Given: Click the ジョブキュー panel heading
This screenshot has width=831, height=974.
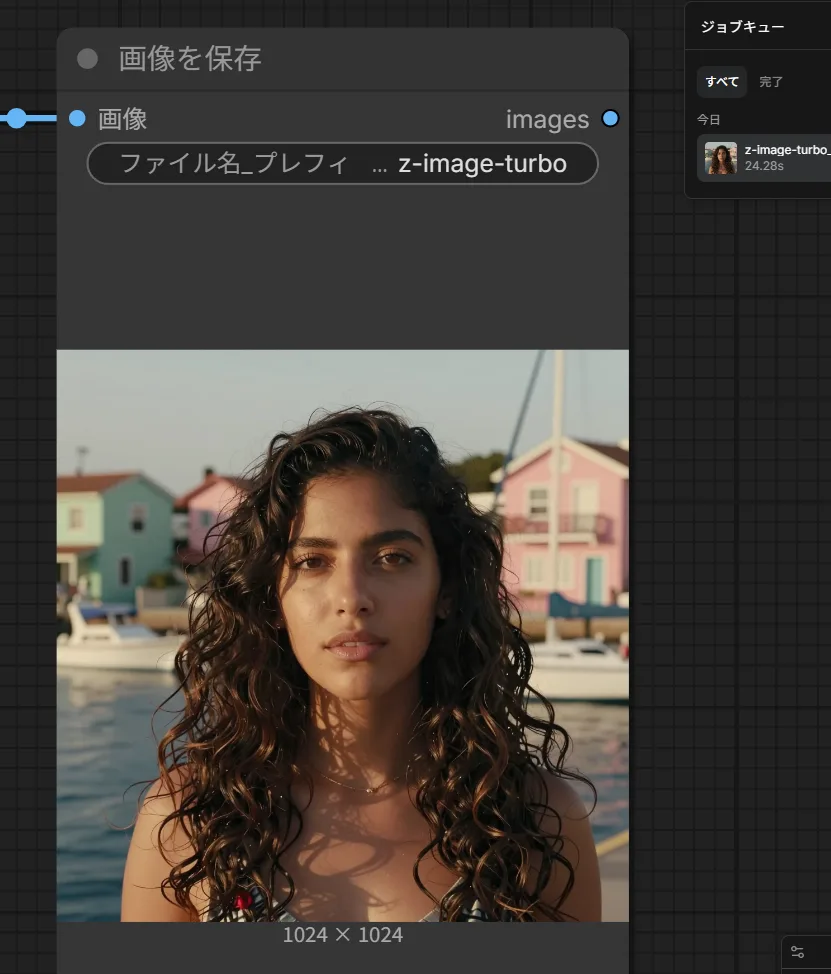Looking at the screenshot, I should pyautogui.click(x=742, y=27).
